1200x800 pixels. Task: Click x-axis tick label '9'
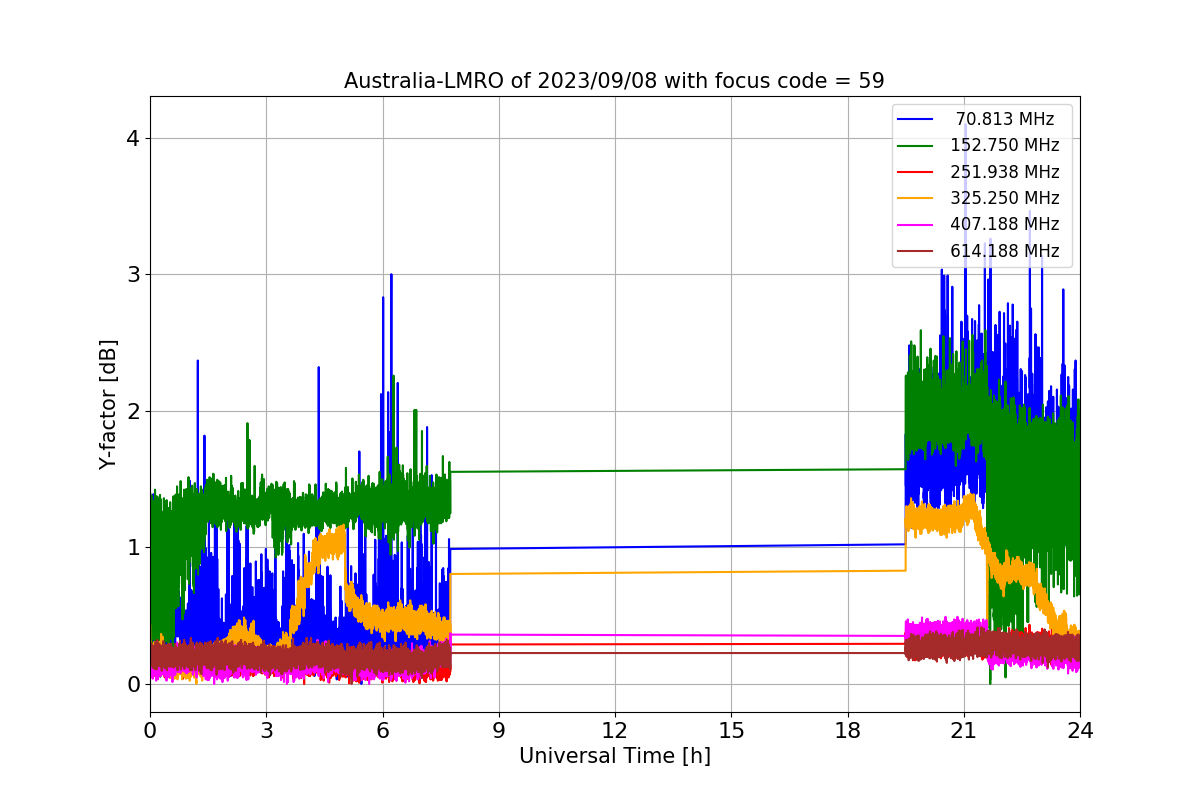[499, 730]
